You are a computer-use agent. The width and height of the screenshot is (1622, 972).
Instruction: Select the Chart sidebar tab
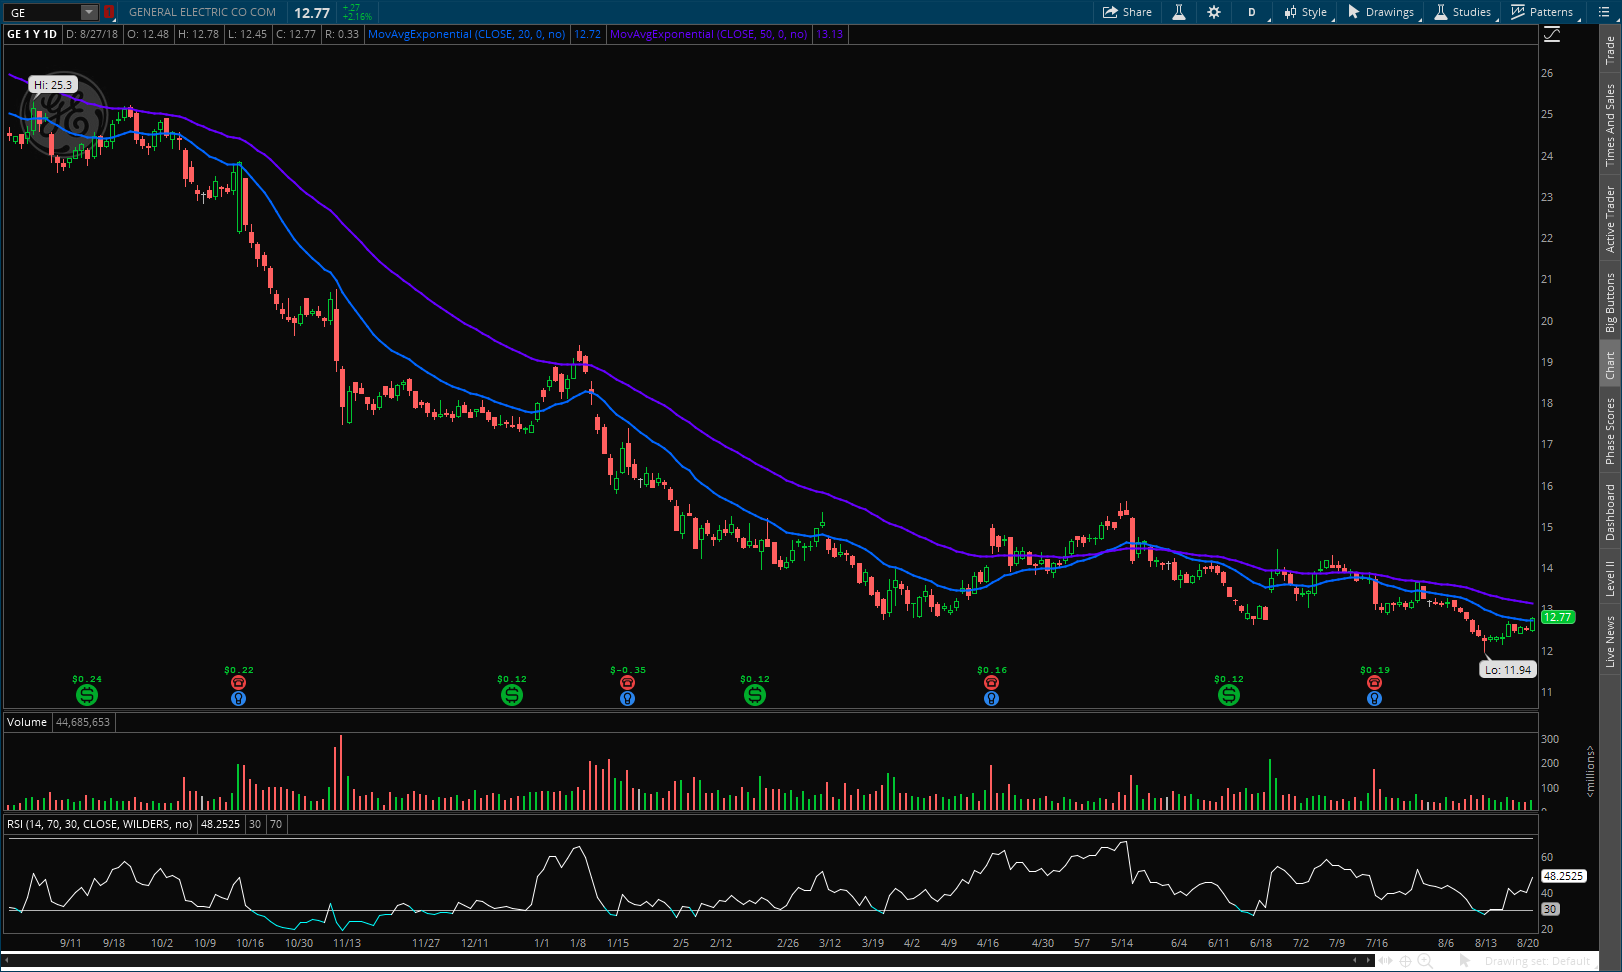coord(1610,365)
